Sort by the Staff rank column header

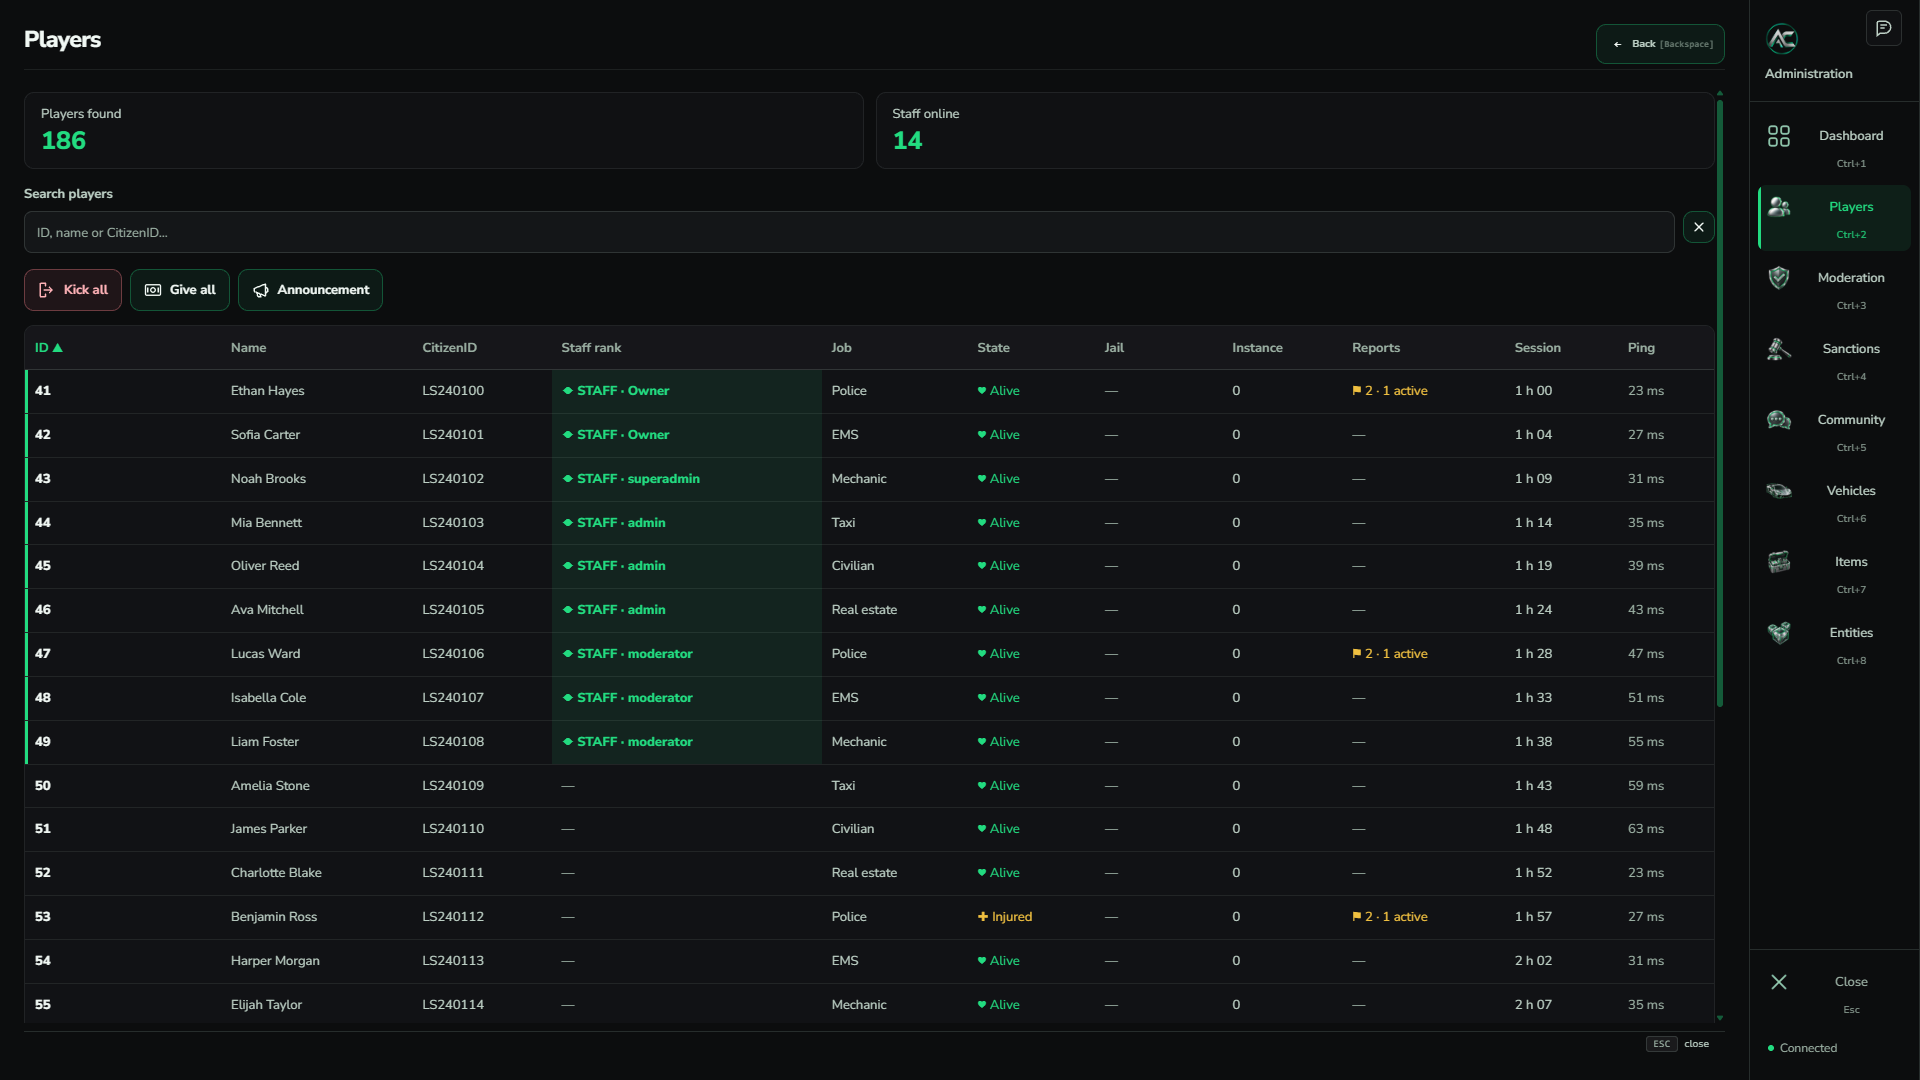click(591, 348)
